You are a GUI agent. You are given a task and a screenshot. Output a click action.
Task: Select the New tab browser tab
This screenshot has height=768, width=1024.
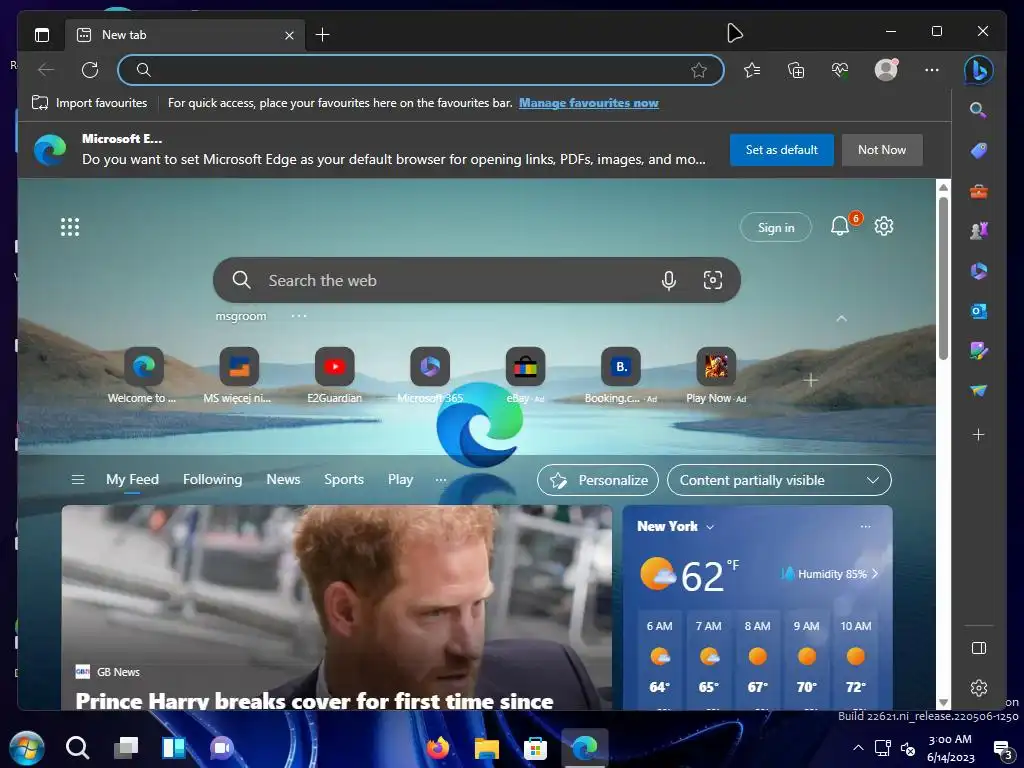click(184, 35)
